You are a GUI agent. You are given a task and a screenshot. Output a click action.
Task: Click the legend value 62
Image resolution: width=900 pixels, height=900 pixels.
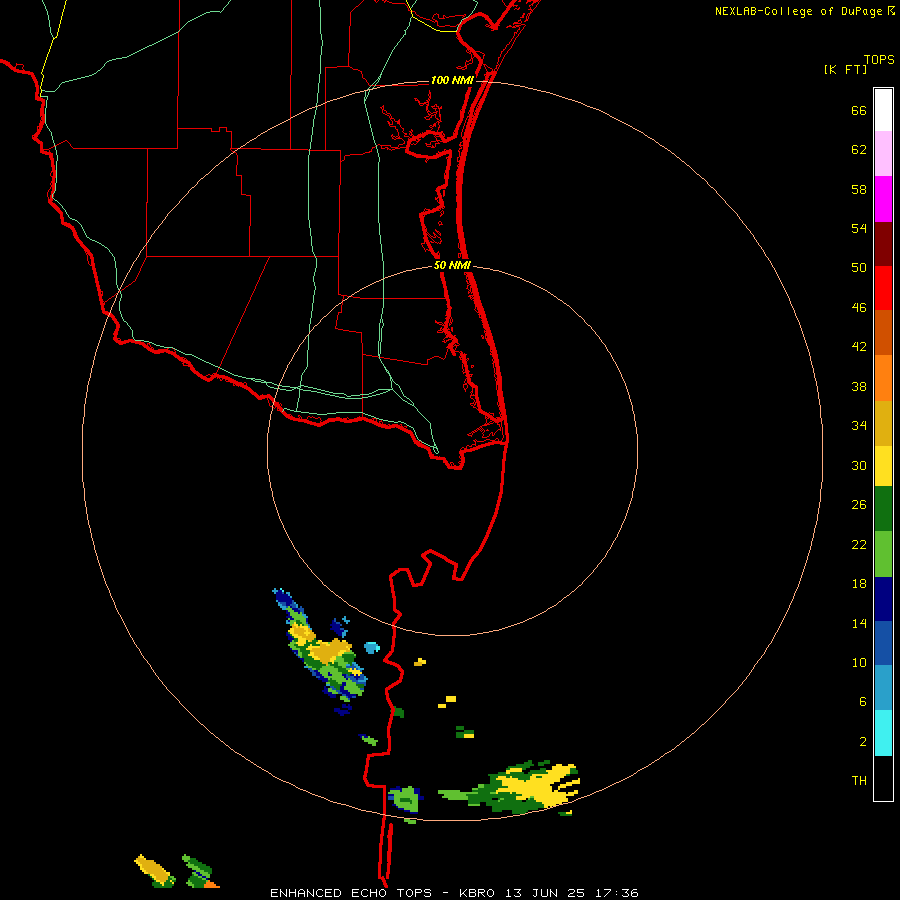859,150
